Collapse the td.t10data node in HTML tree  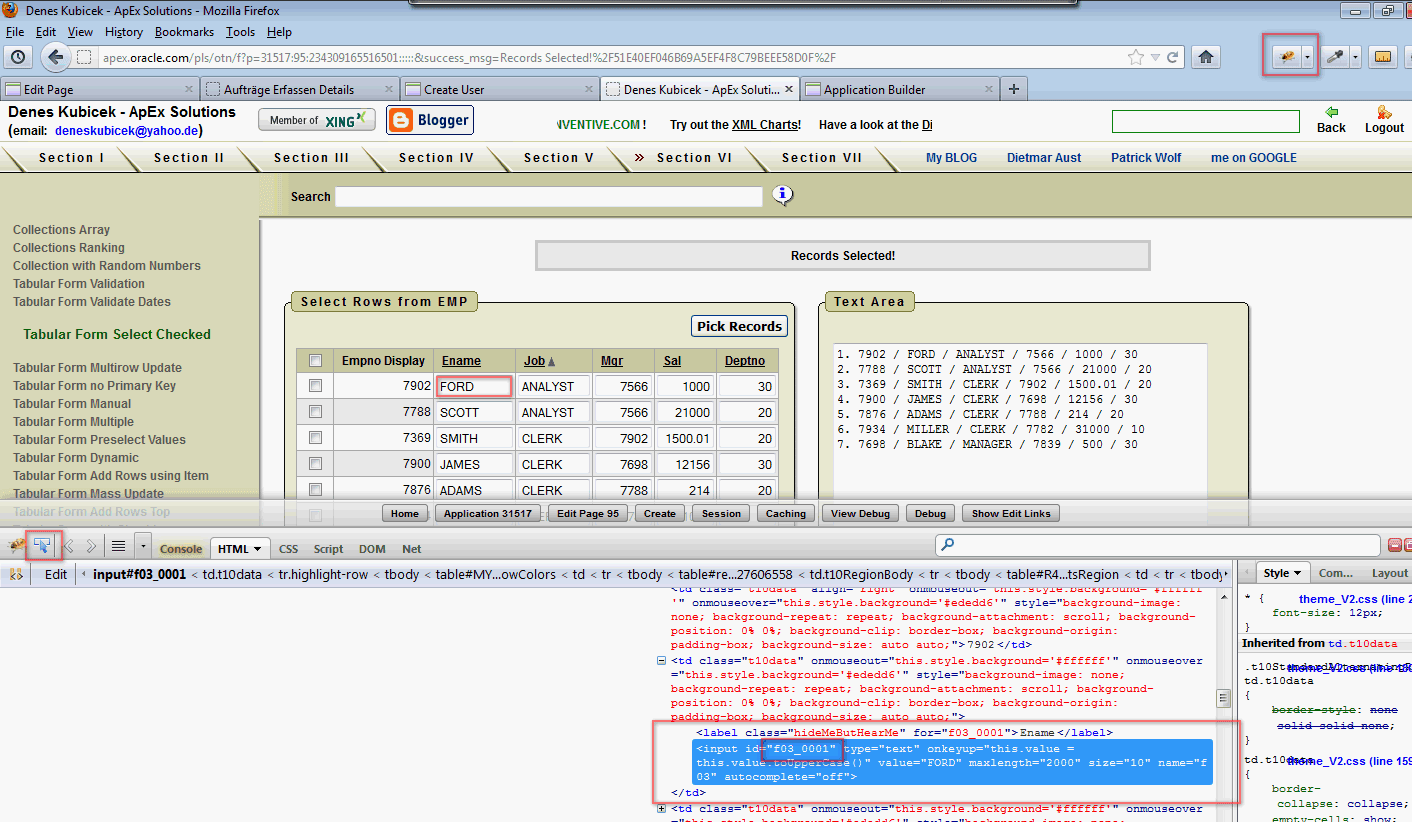click(661, 661)
